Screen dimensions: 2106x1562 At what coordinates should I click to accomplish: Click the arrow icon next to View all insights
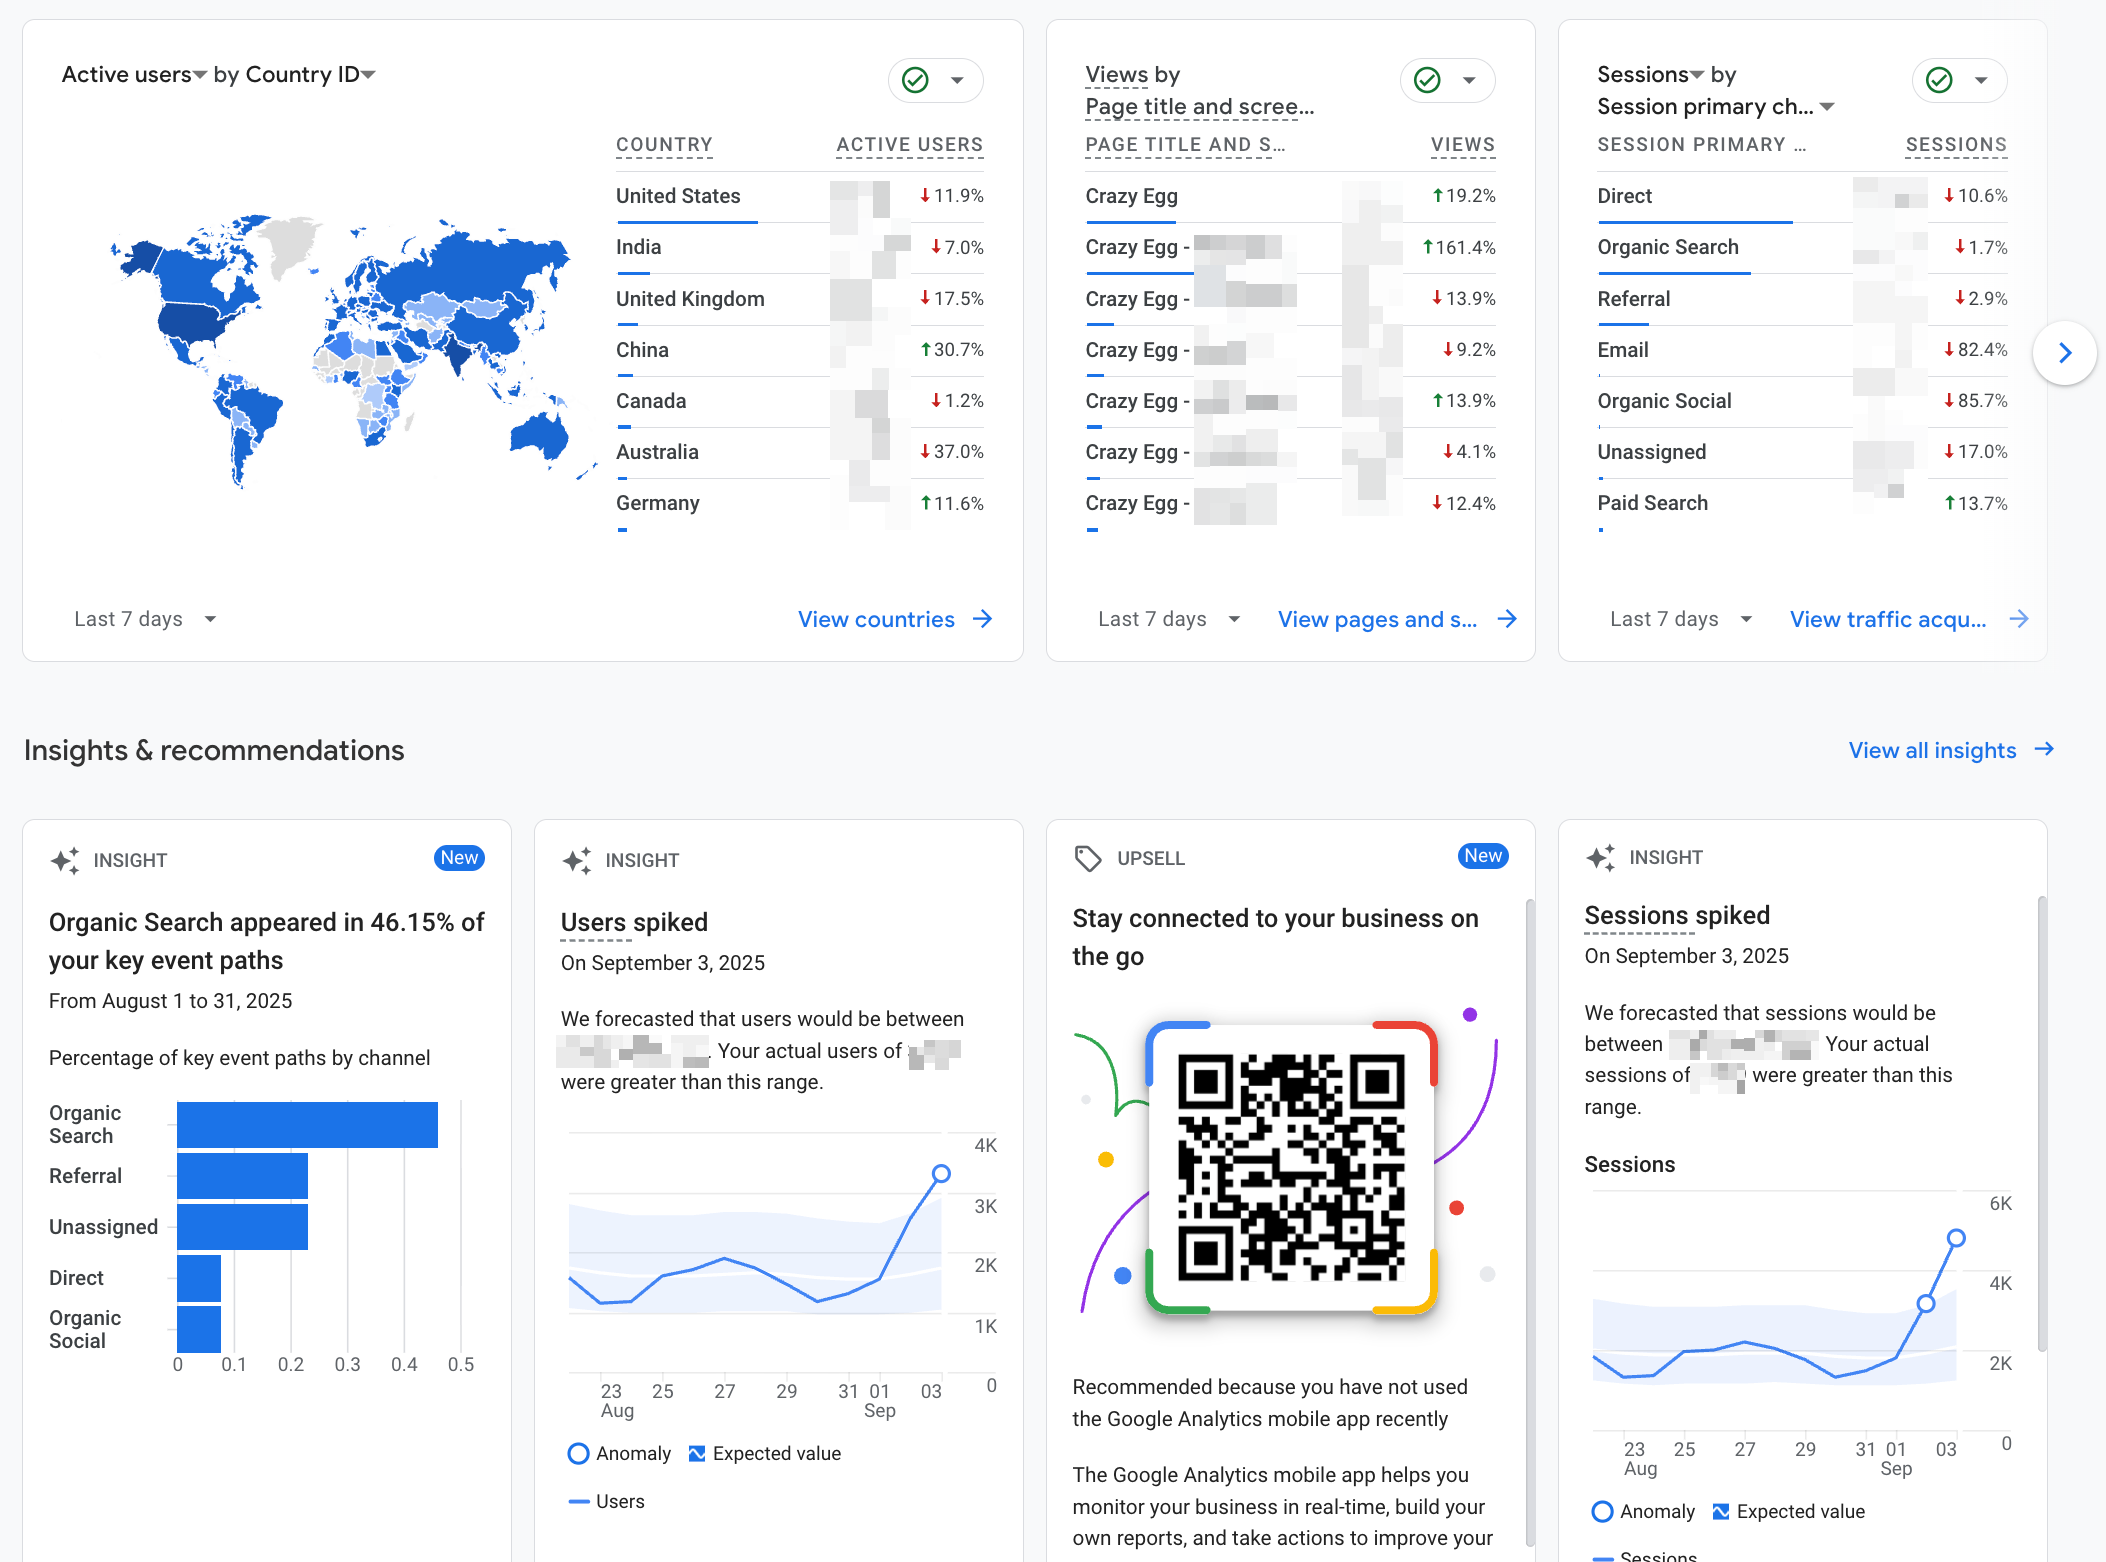[x=2044, y=749]
